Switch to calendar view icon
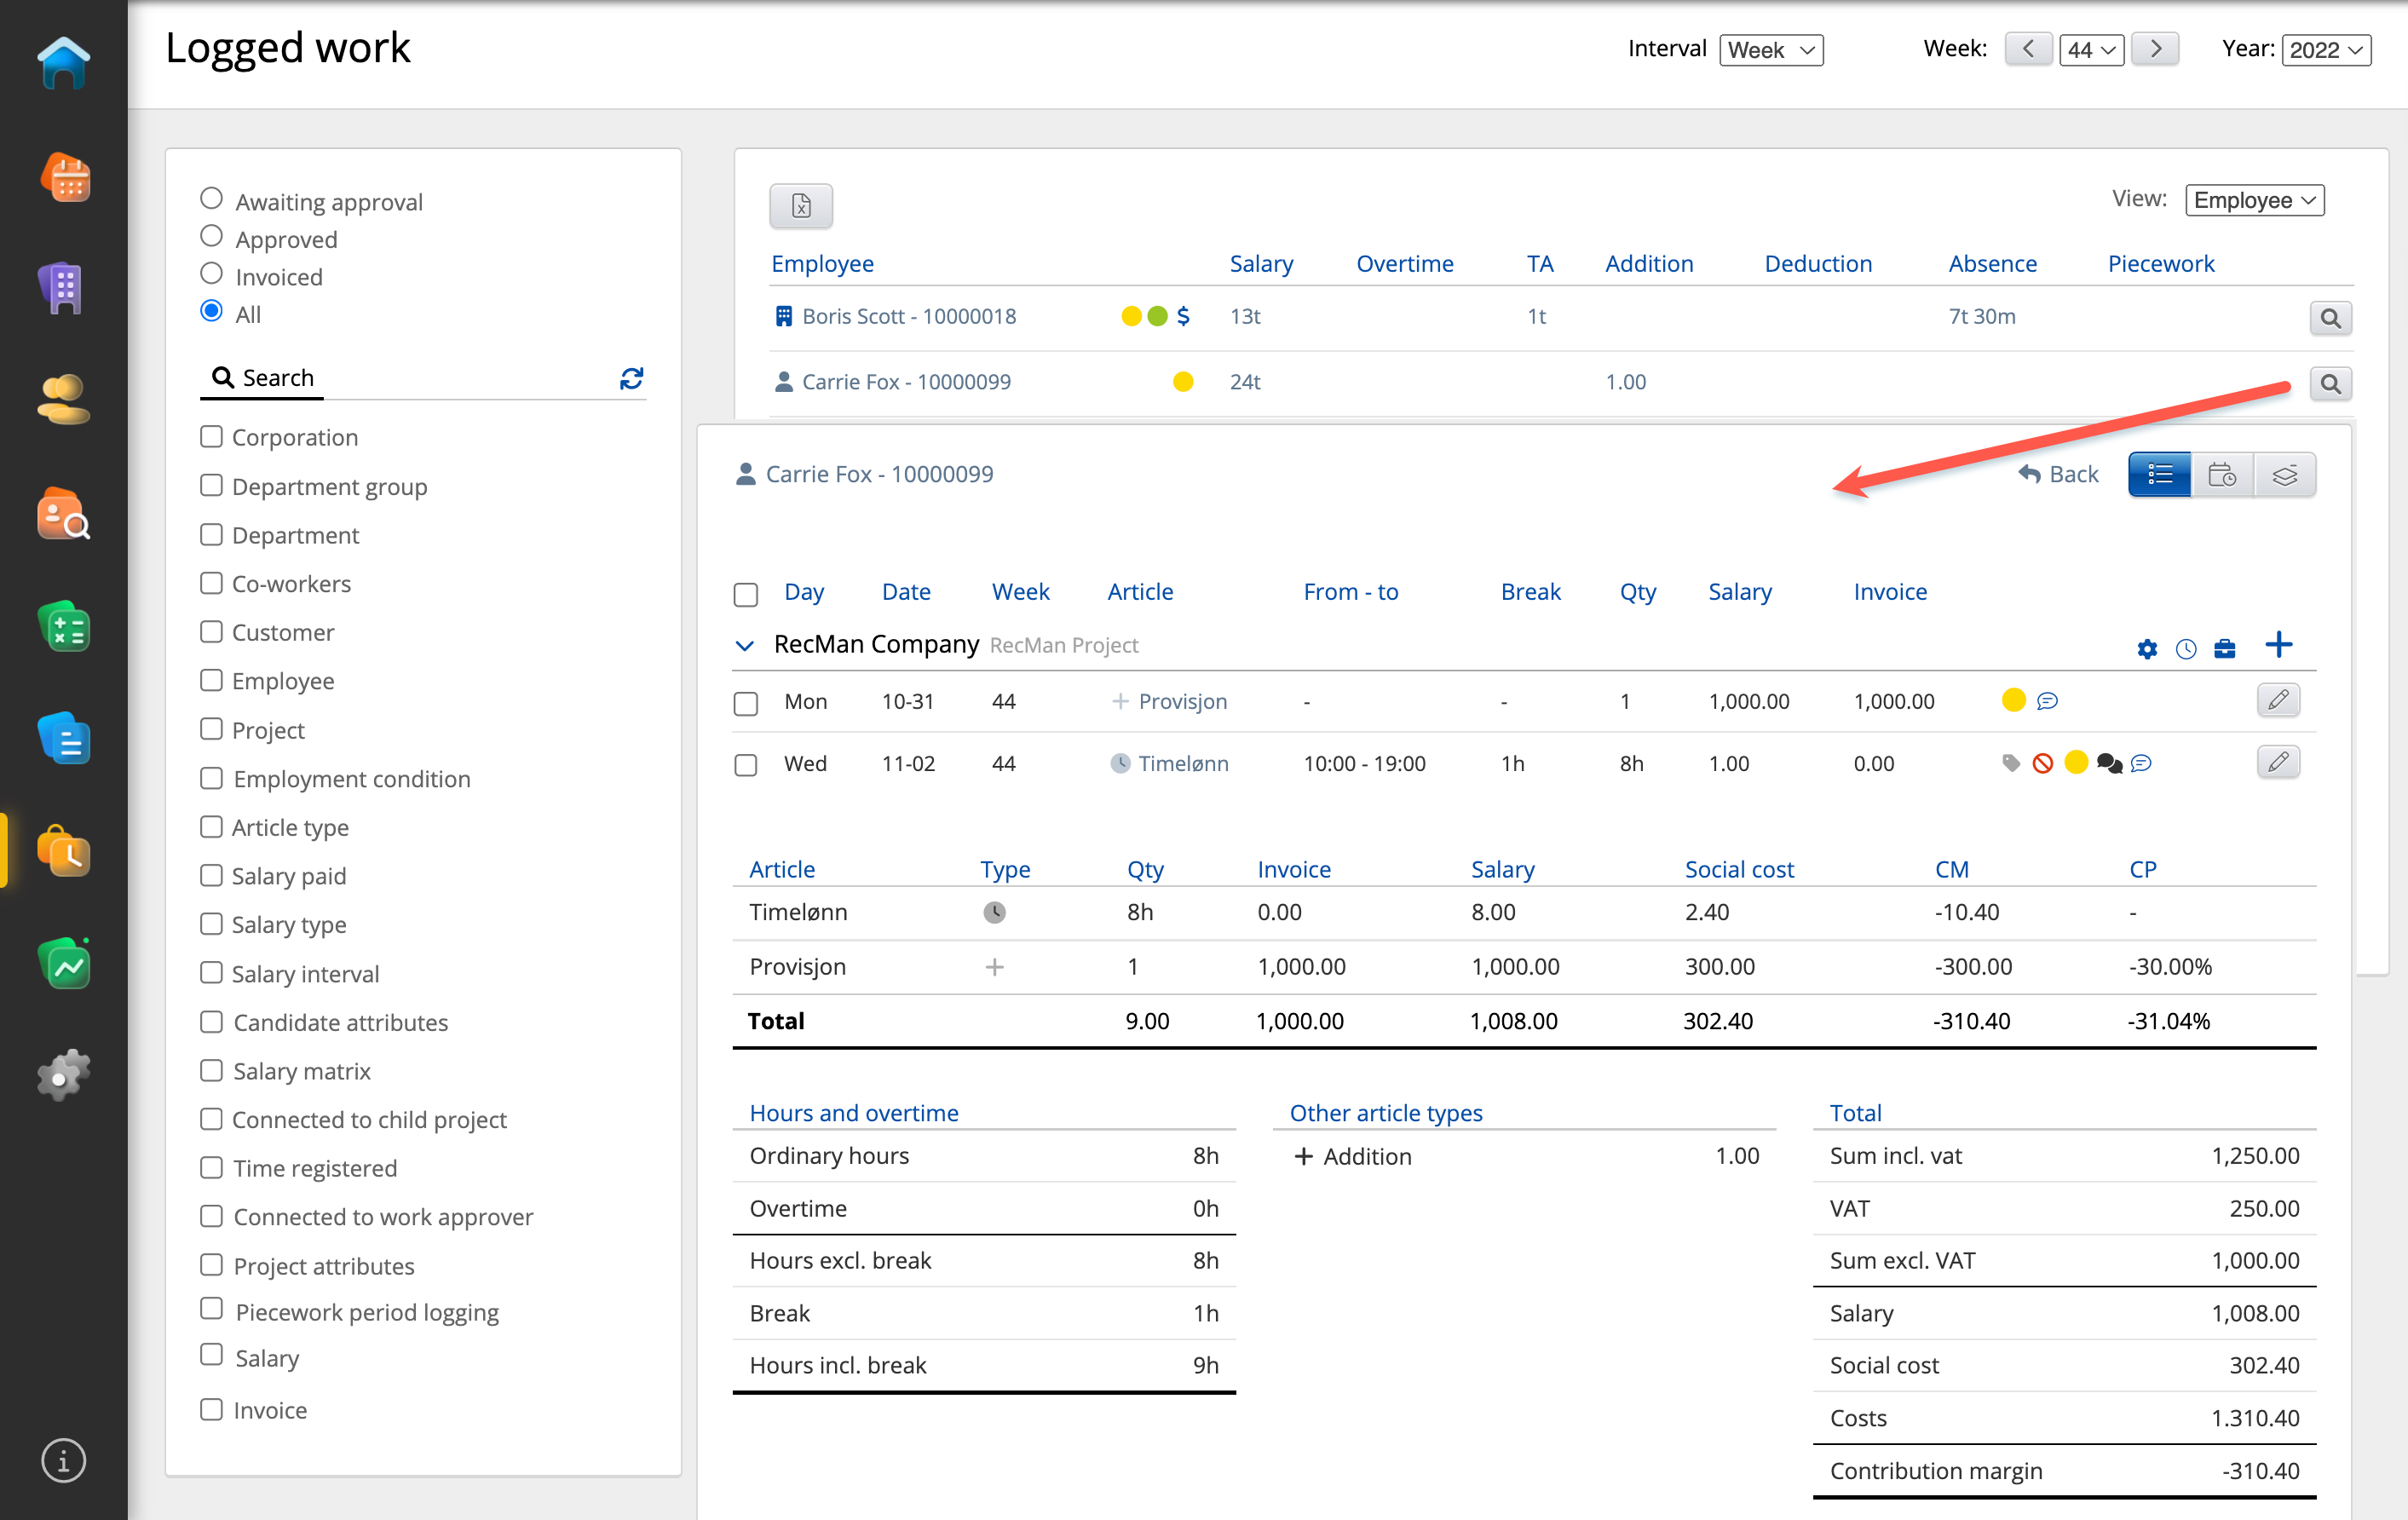Image resolution: width=2408 pixels, height=1520 pixels. coord(2221,474)
